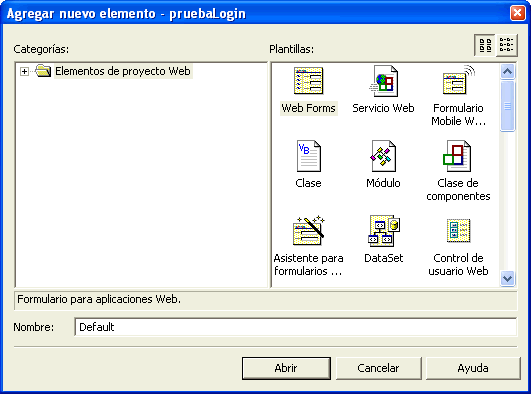The width and height of the screenshot is (531, 394).
Task: Click the Nombre text field containing Default
Action: [x=296, y=327]
